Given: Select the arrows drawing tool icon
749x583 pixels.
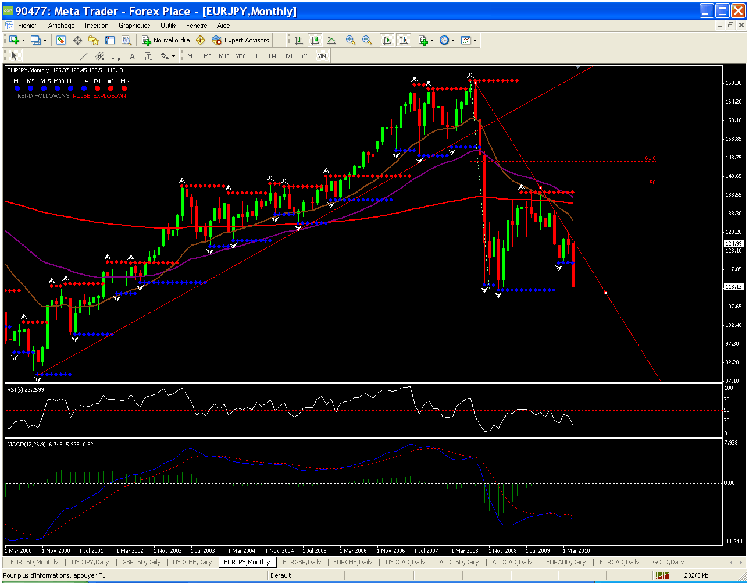Looking at the screenshot, I should point(165,56).
